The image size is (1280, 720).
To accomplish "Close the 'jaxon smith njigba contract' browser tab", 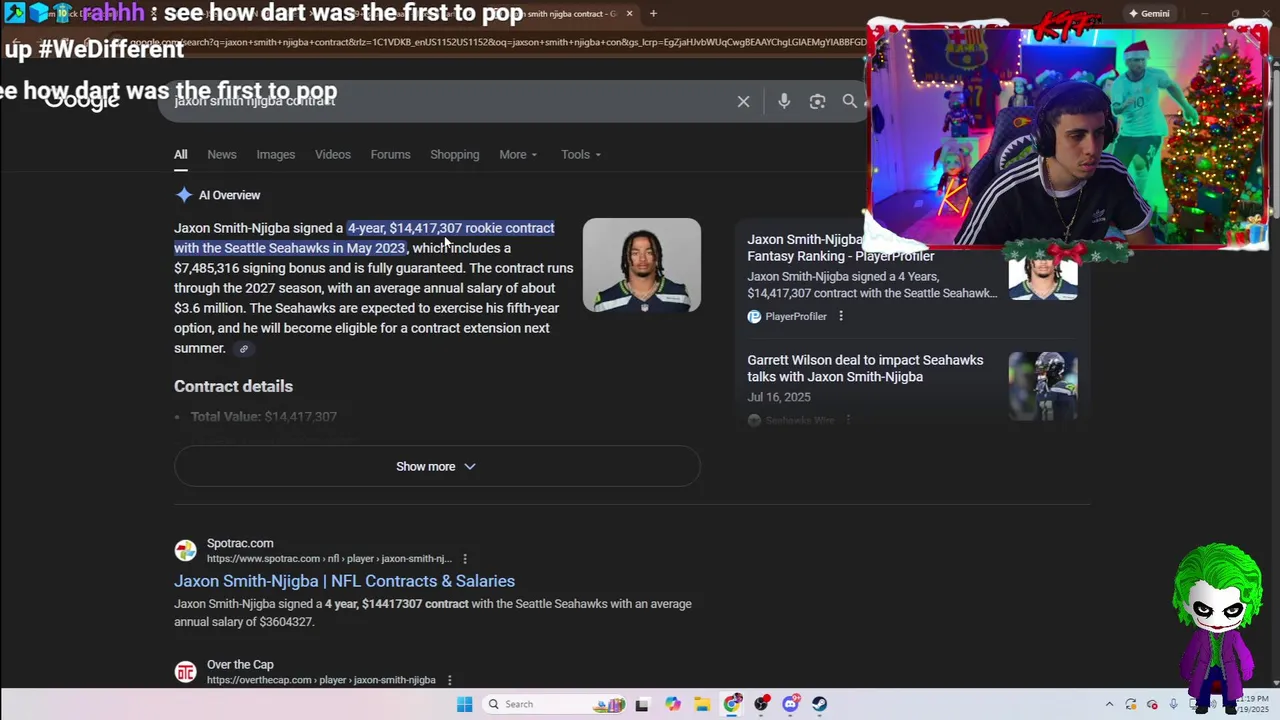I will [x=627, y=14].
